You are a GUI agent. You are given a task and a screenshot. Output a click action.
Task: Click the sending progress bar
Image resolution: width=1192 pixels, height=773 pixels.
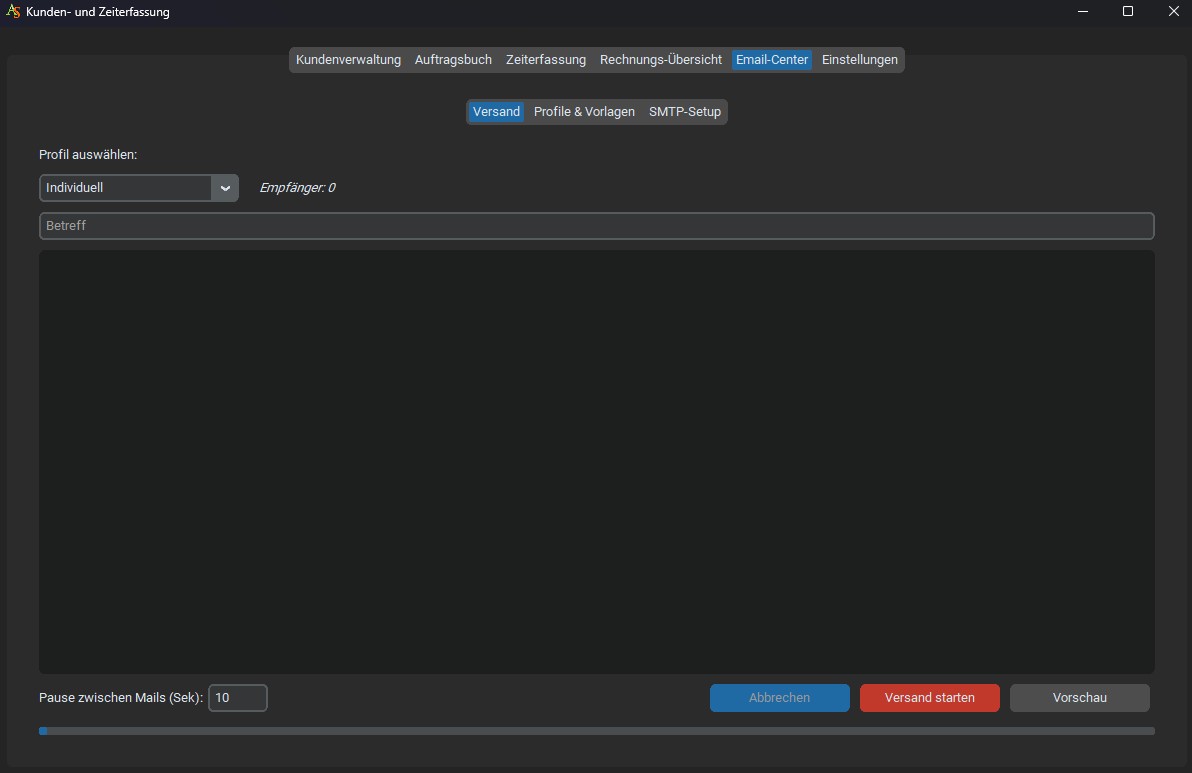click(597, 731)
